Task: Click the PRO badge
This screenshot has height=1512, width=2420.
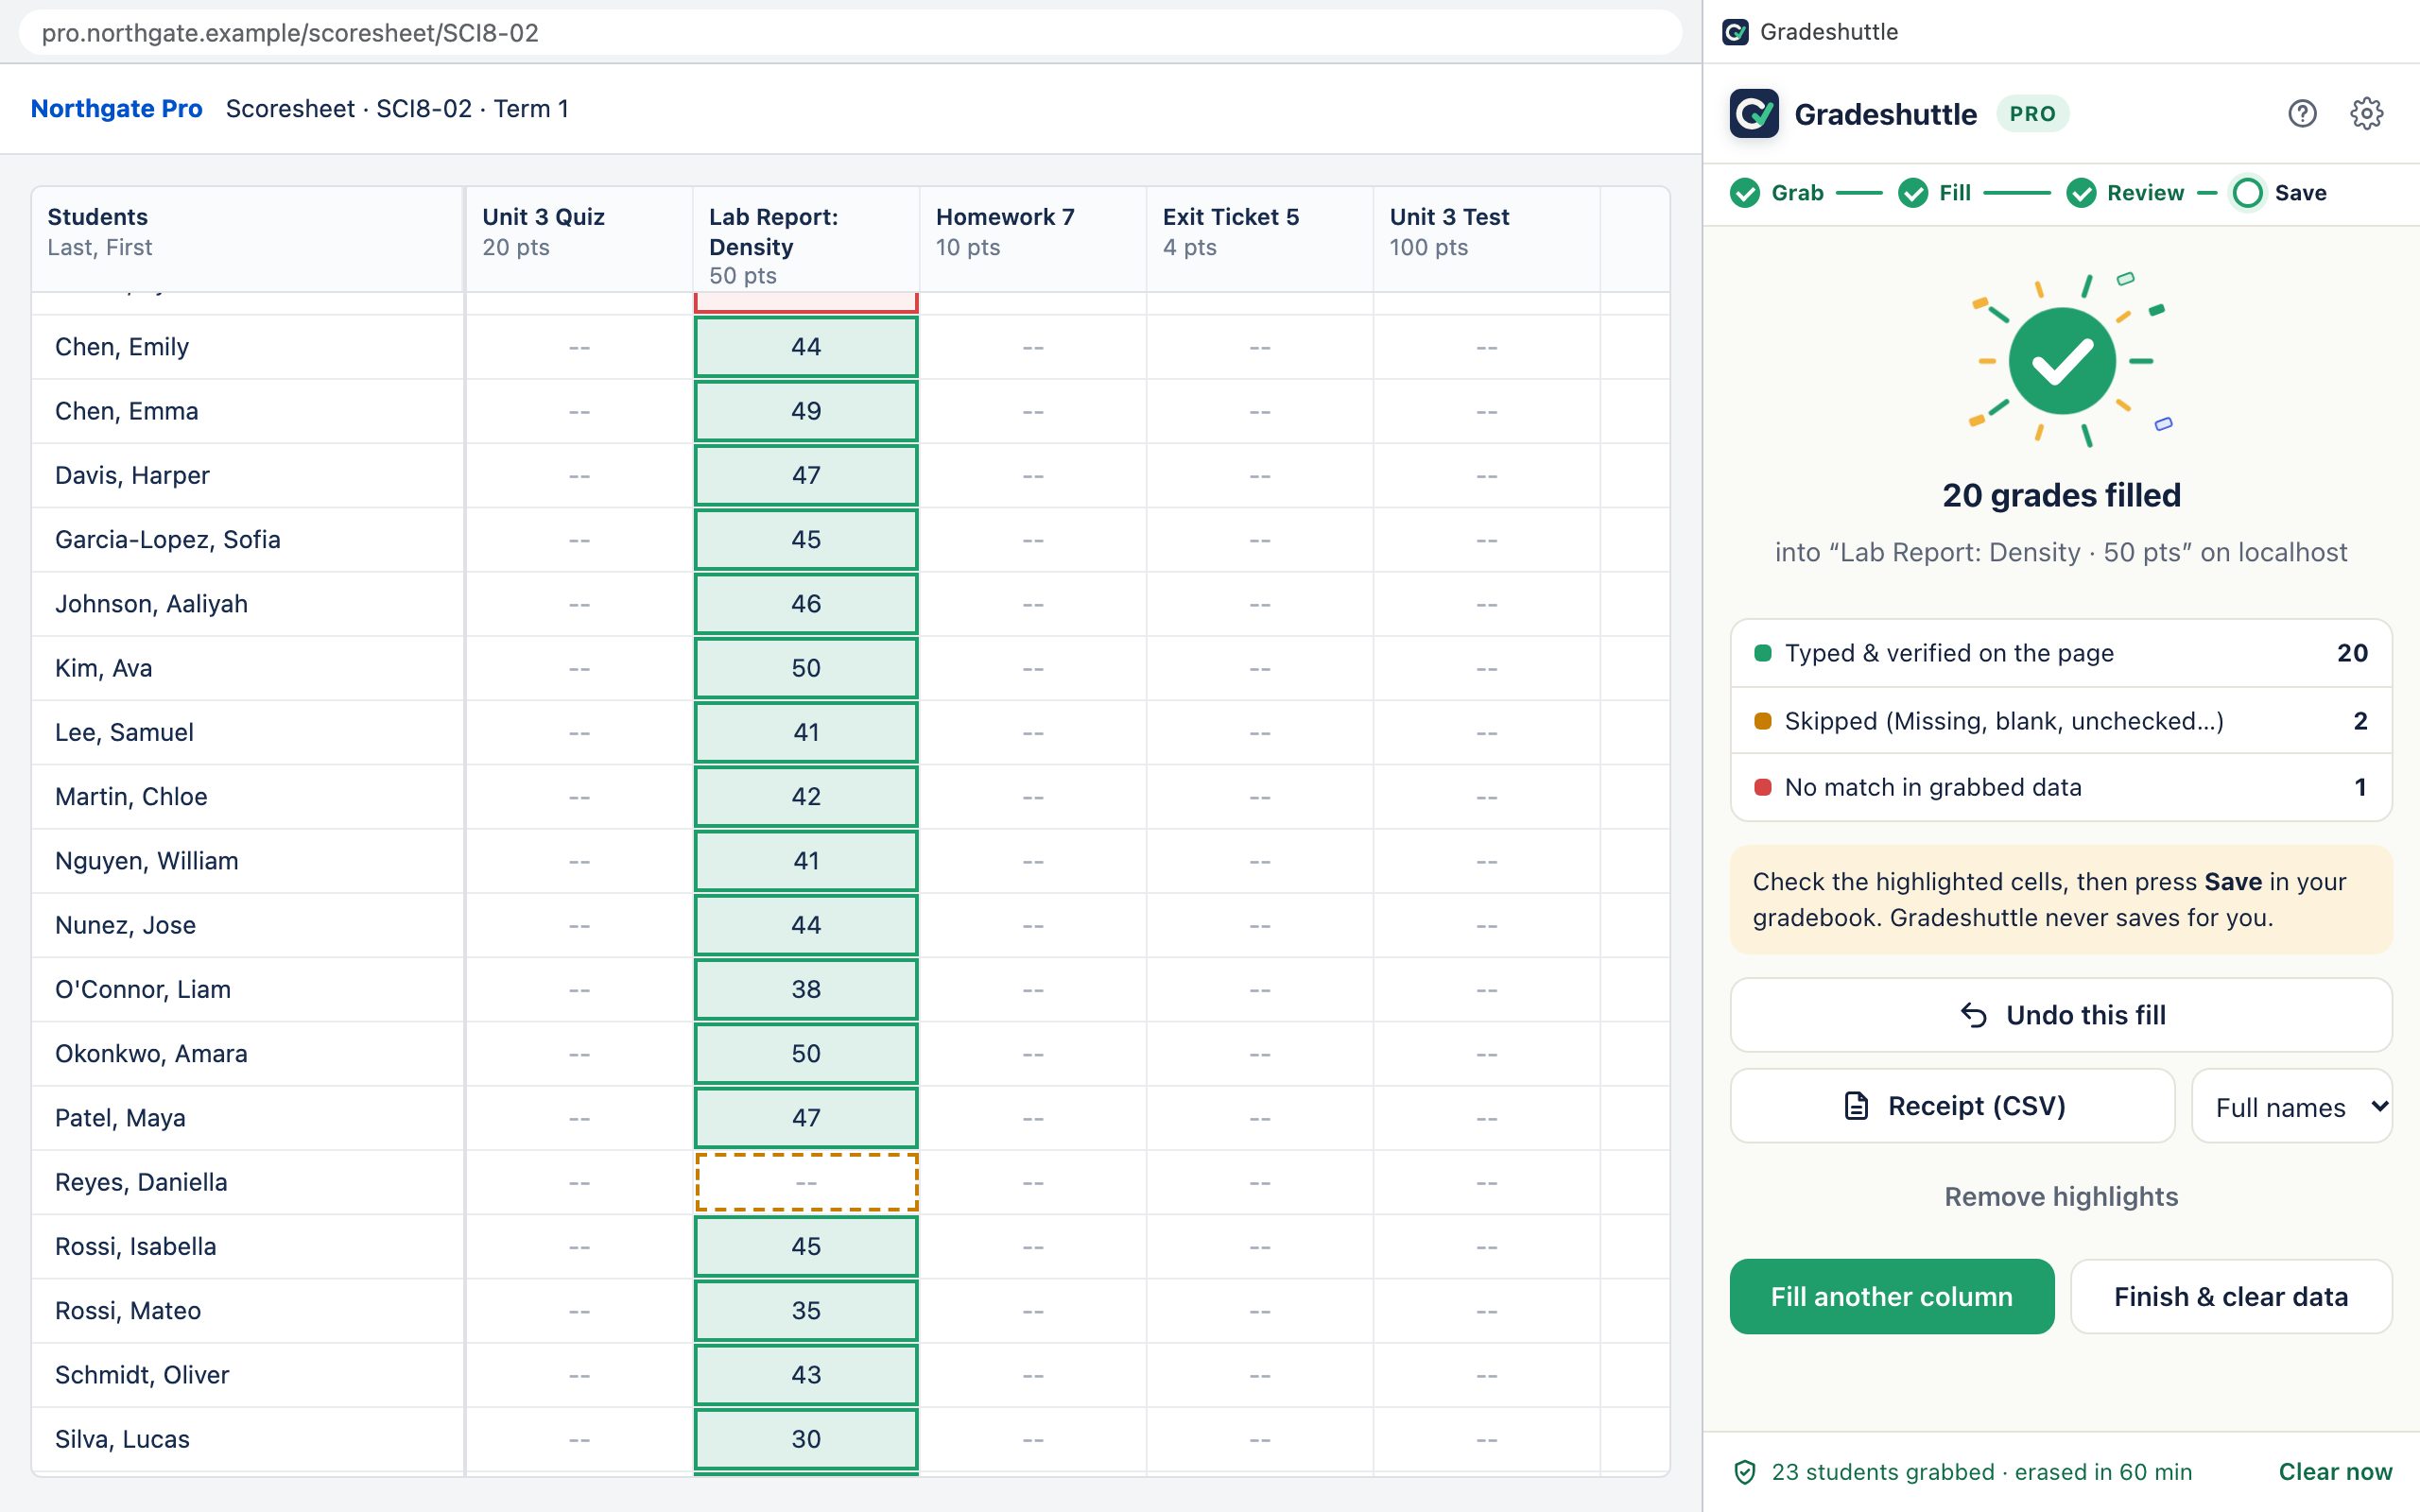Action: click(2032, 114)
